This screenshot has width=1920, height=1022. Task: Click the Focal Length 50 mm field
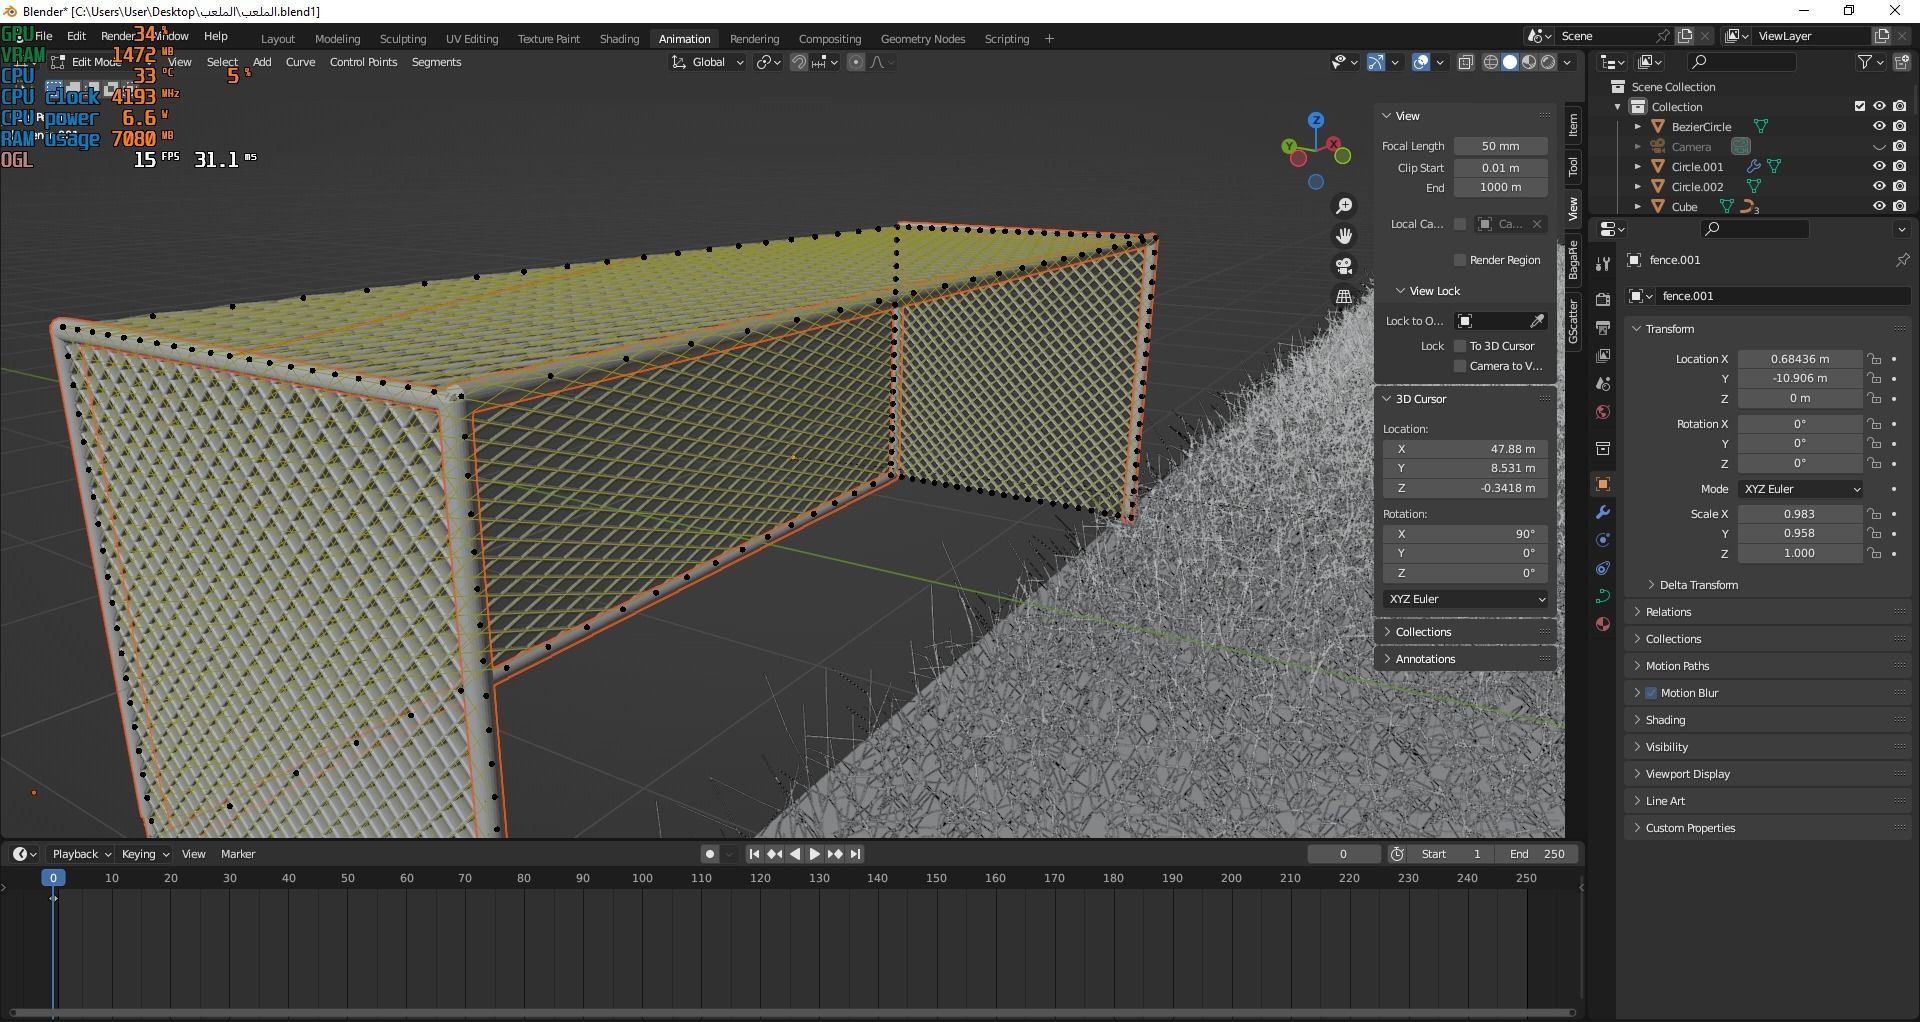1500,146
